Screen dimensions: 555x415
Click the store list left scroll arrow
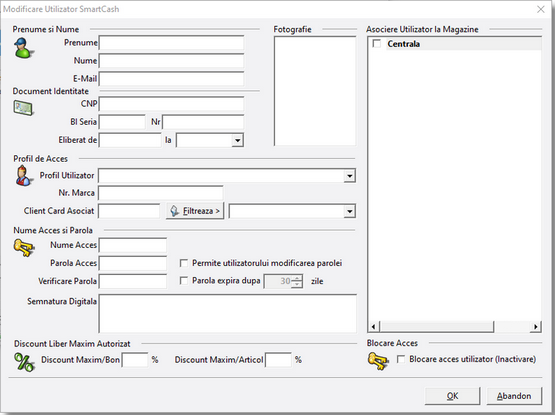374,326
